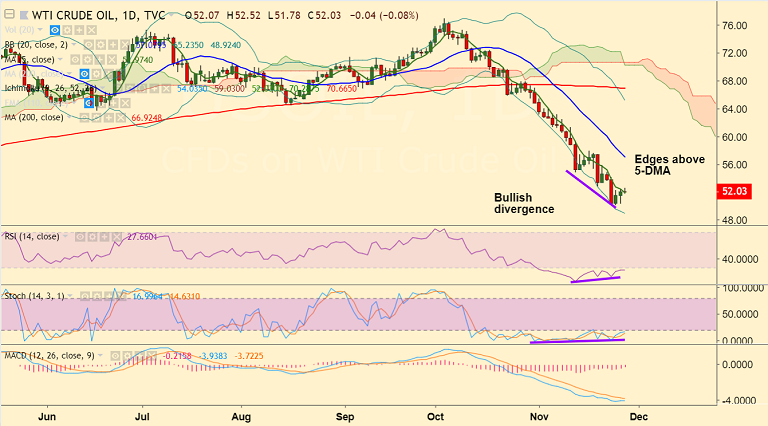
Task: Hide the MA (200, close) 66.9248 indicator
Action: [84, 118]
